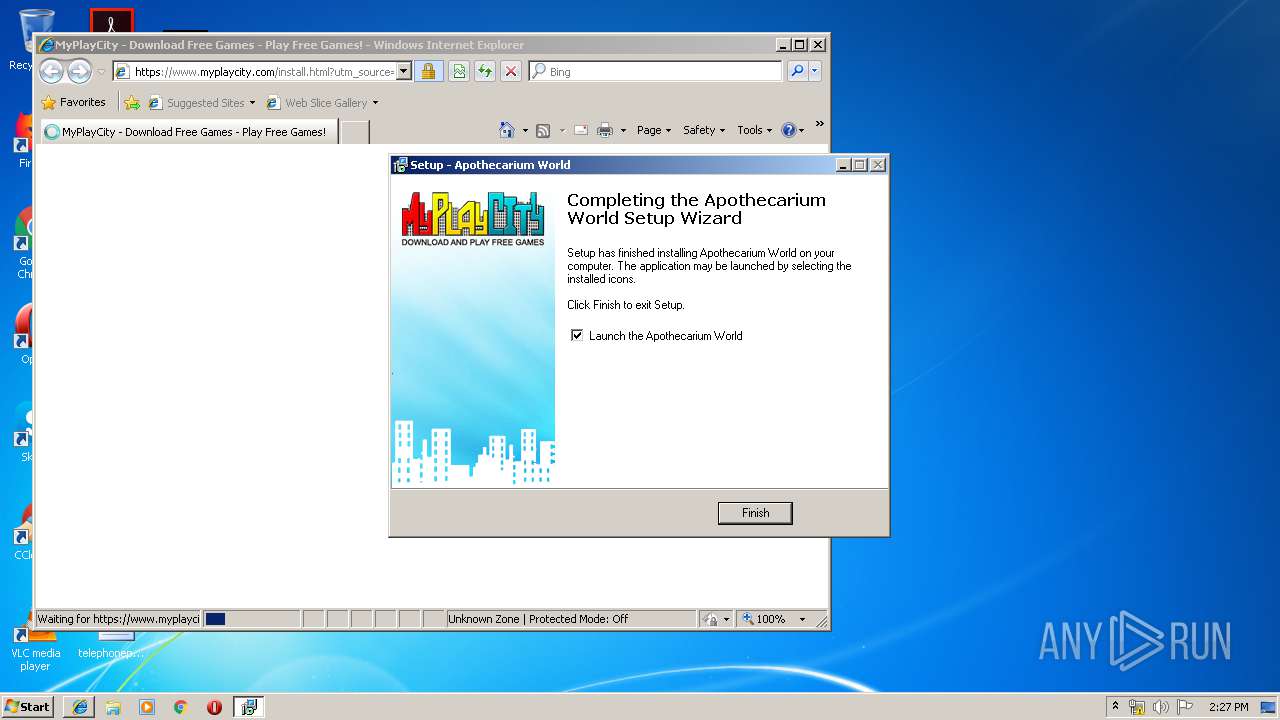
Task: Click the security lock icon
Action: pyautogui.click(x=428, y=72)
